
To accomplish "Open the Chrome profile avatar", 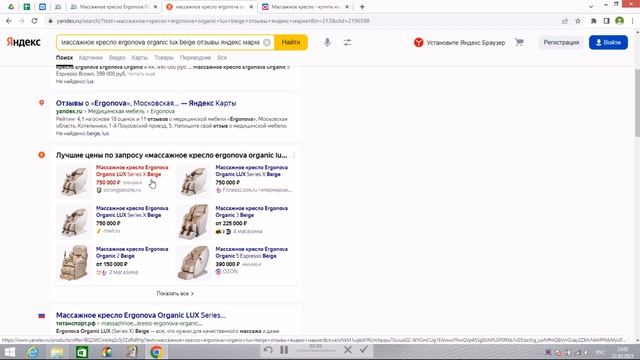I will [620, 21].
